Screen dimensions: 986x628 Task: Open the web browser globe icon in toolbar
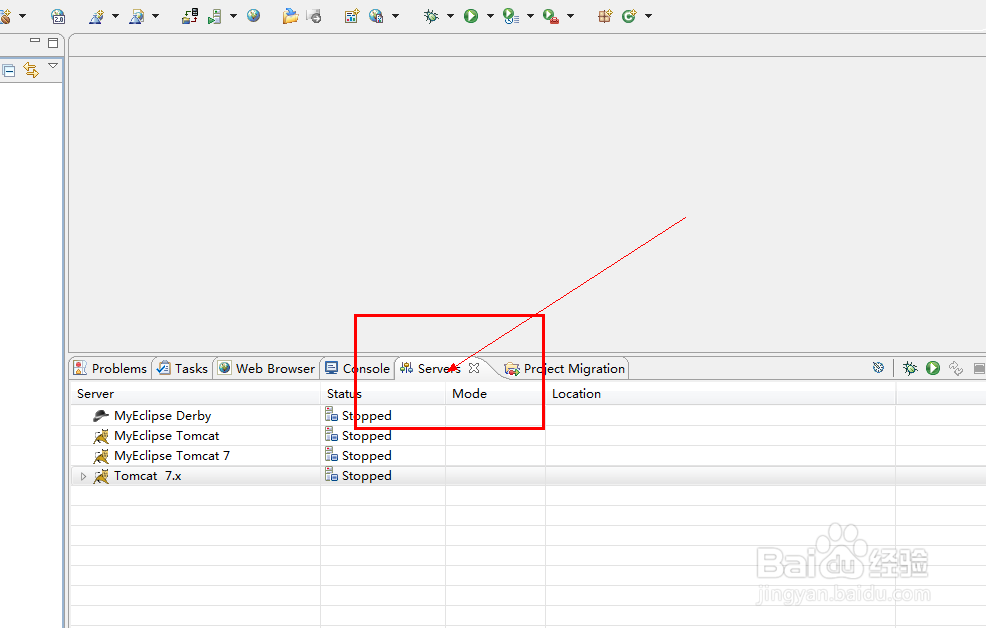click(x=253, y=15)
